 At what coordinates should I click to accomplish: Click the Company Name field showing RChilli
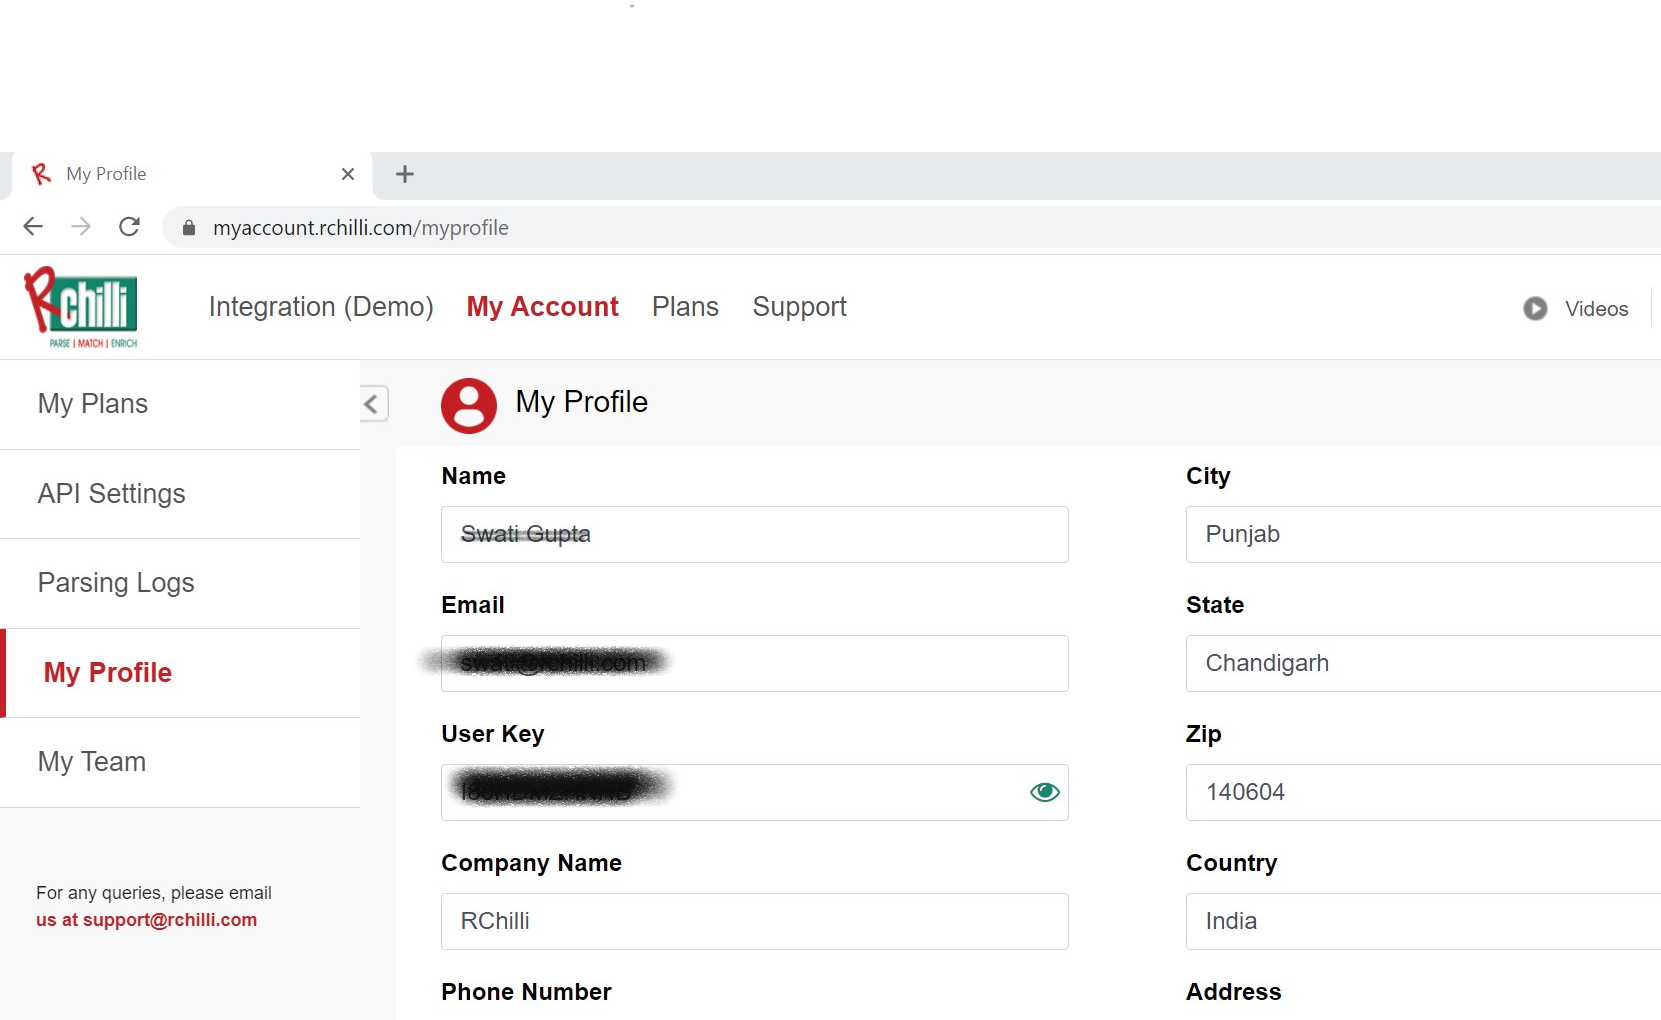755,921
